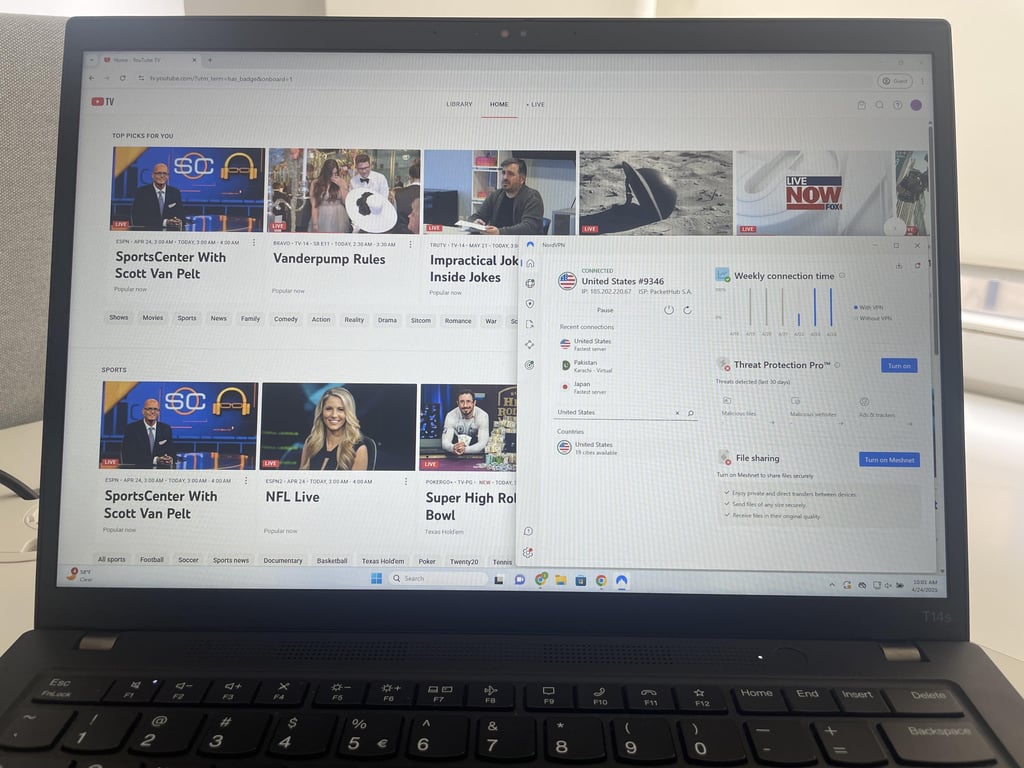Expand Malicious websites arrow in Threat Protection
This screenshot has height=768, width=1024.
(841, 423)
